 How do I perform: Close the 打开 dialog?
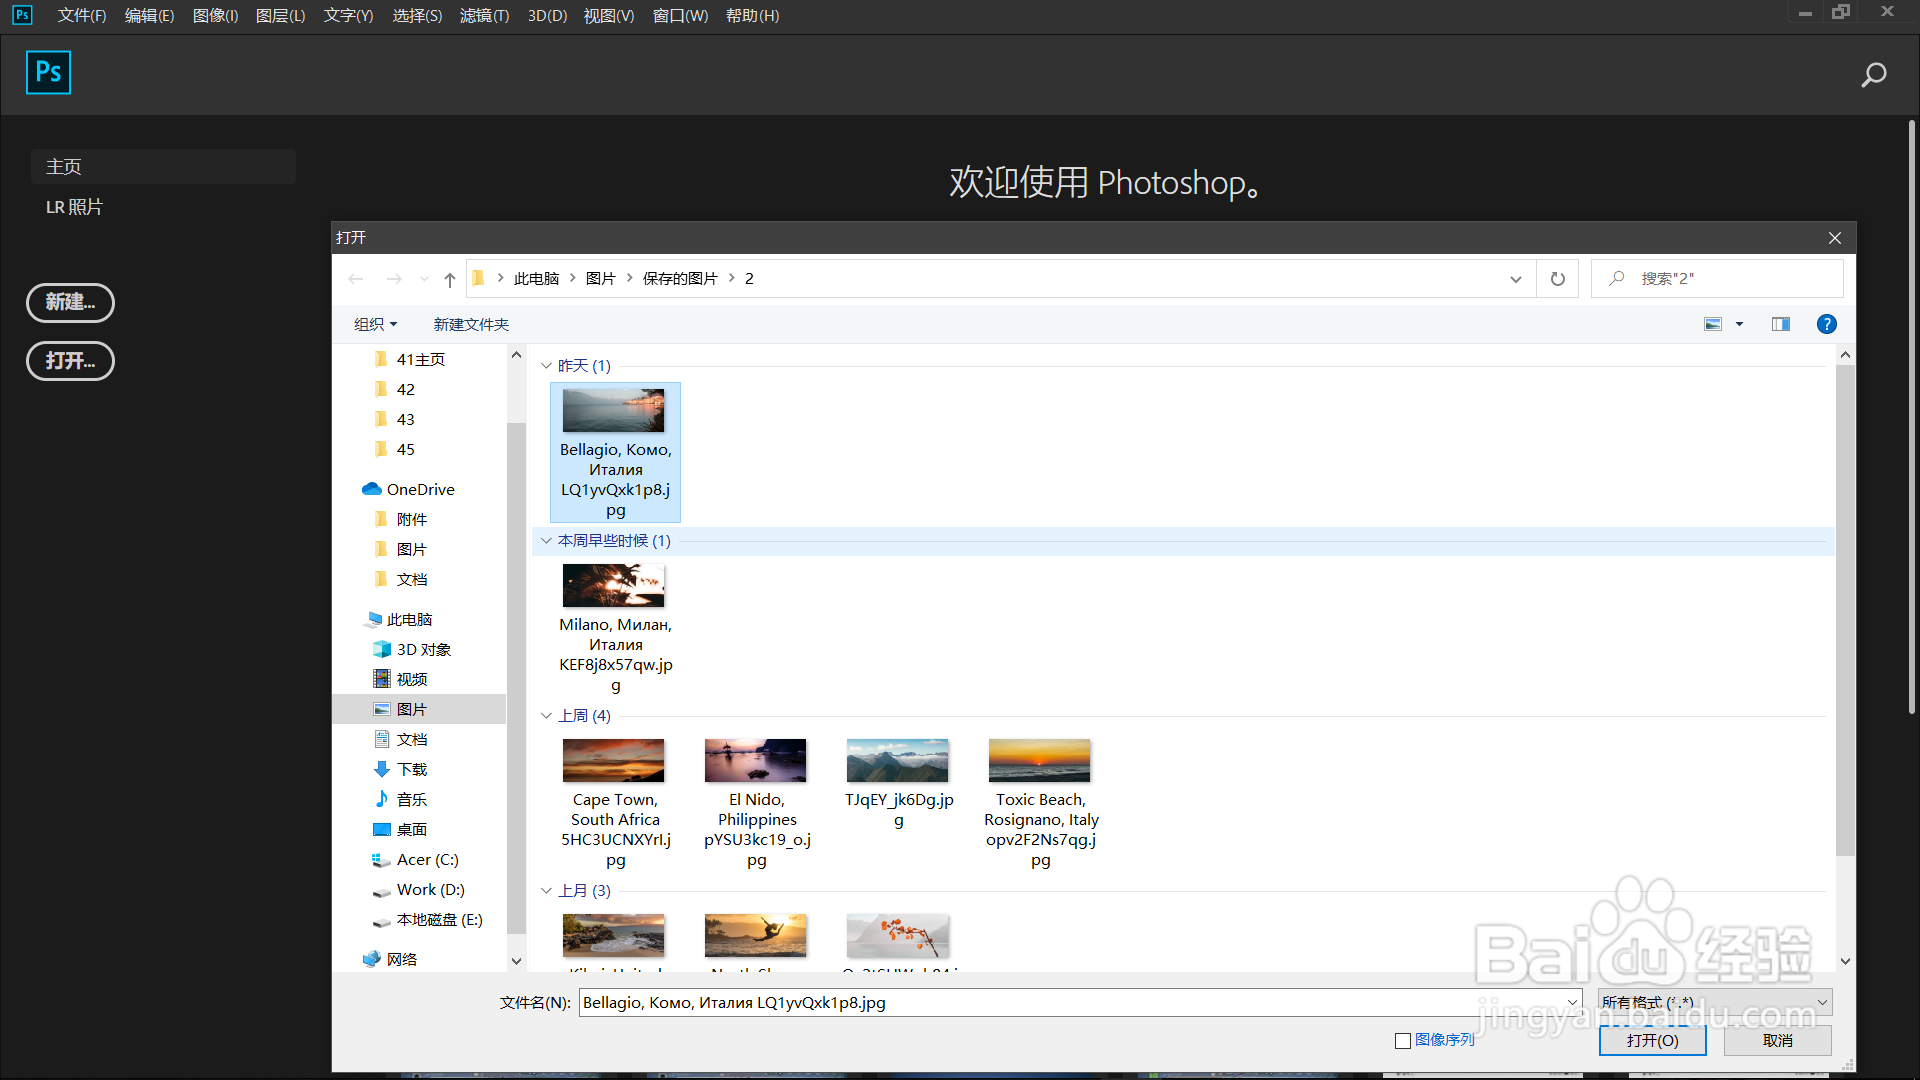tap(1835, 238)
